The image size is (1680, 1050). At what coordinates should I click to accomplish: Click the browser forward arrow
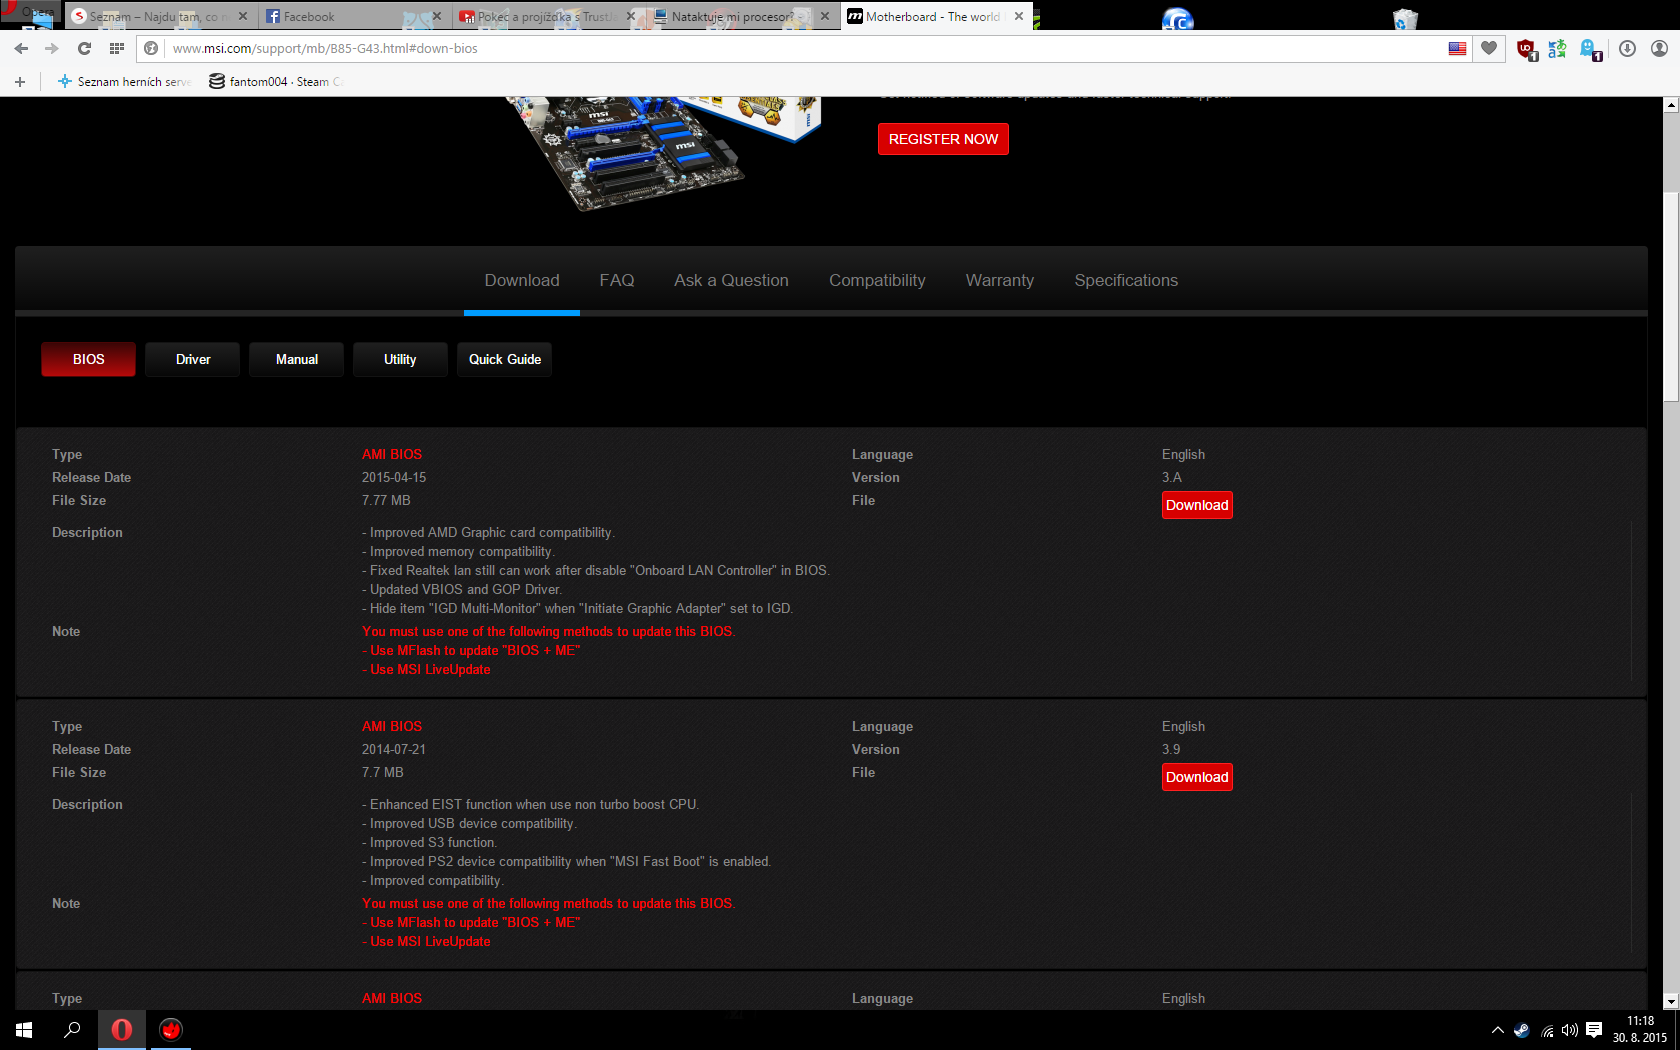[52, 48]
